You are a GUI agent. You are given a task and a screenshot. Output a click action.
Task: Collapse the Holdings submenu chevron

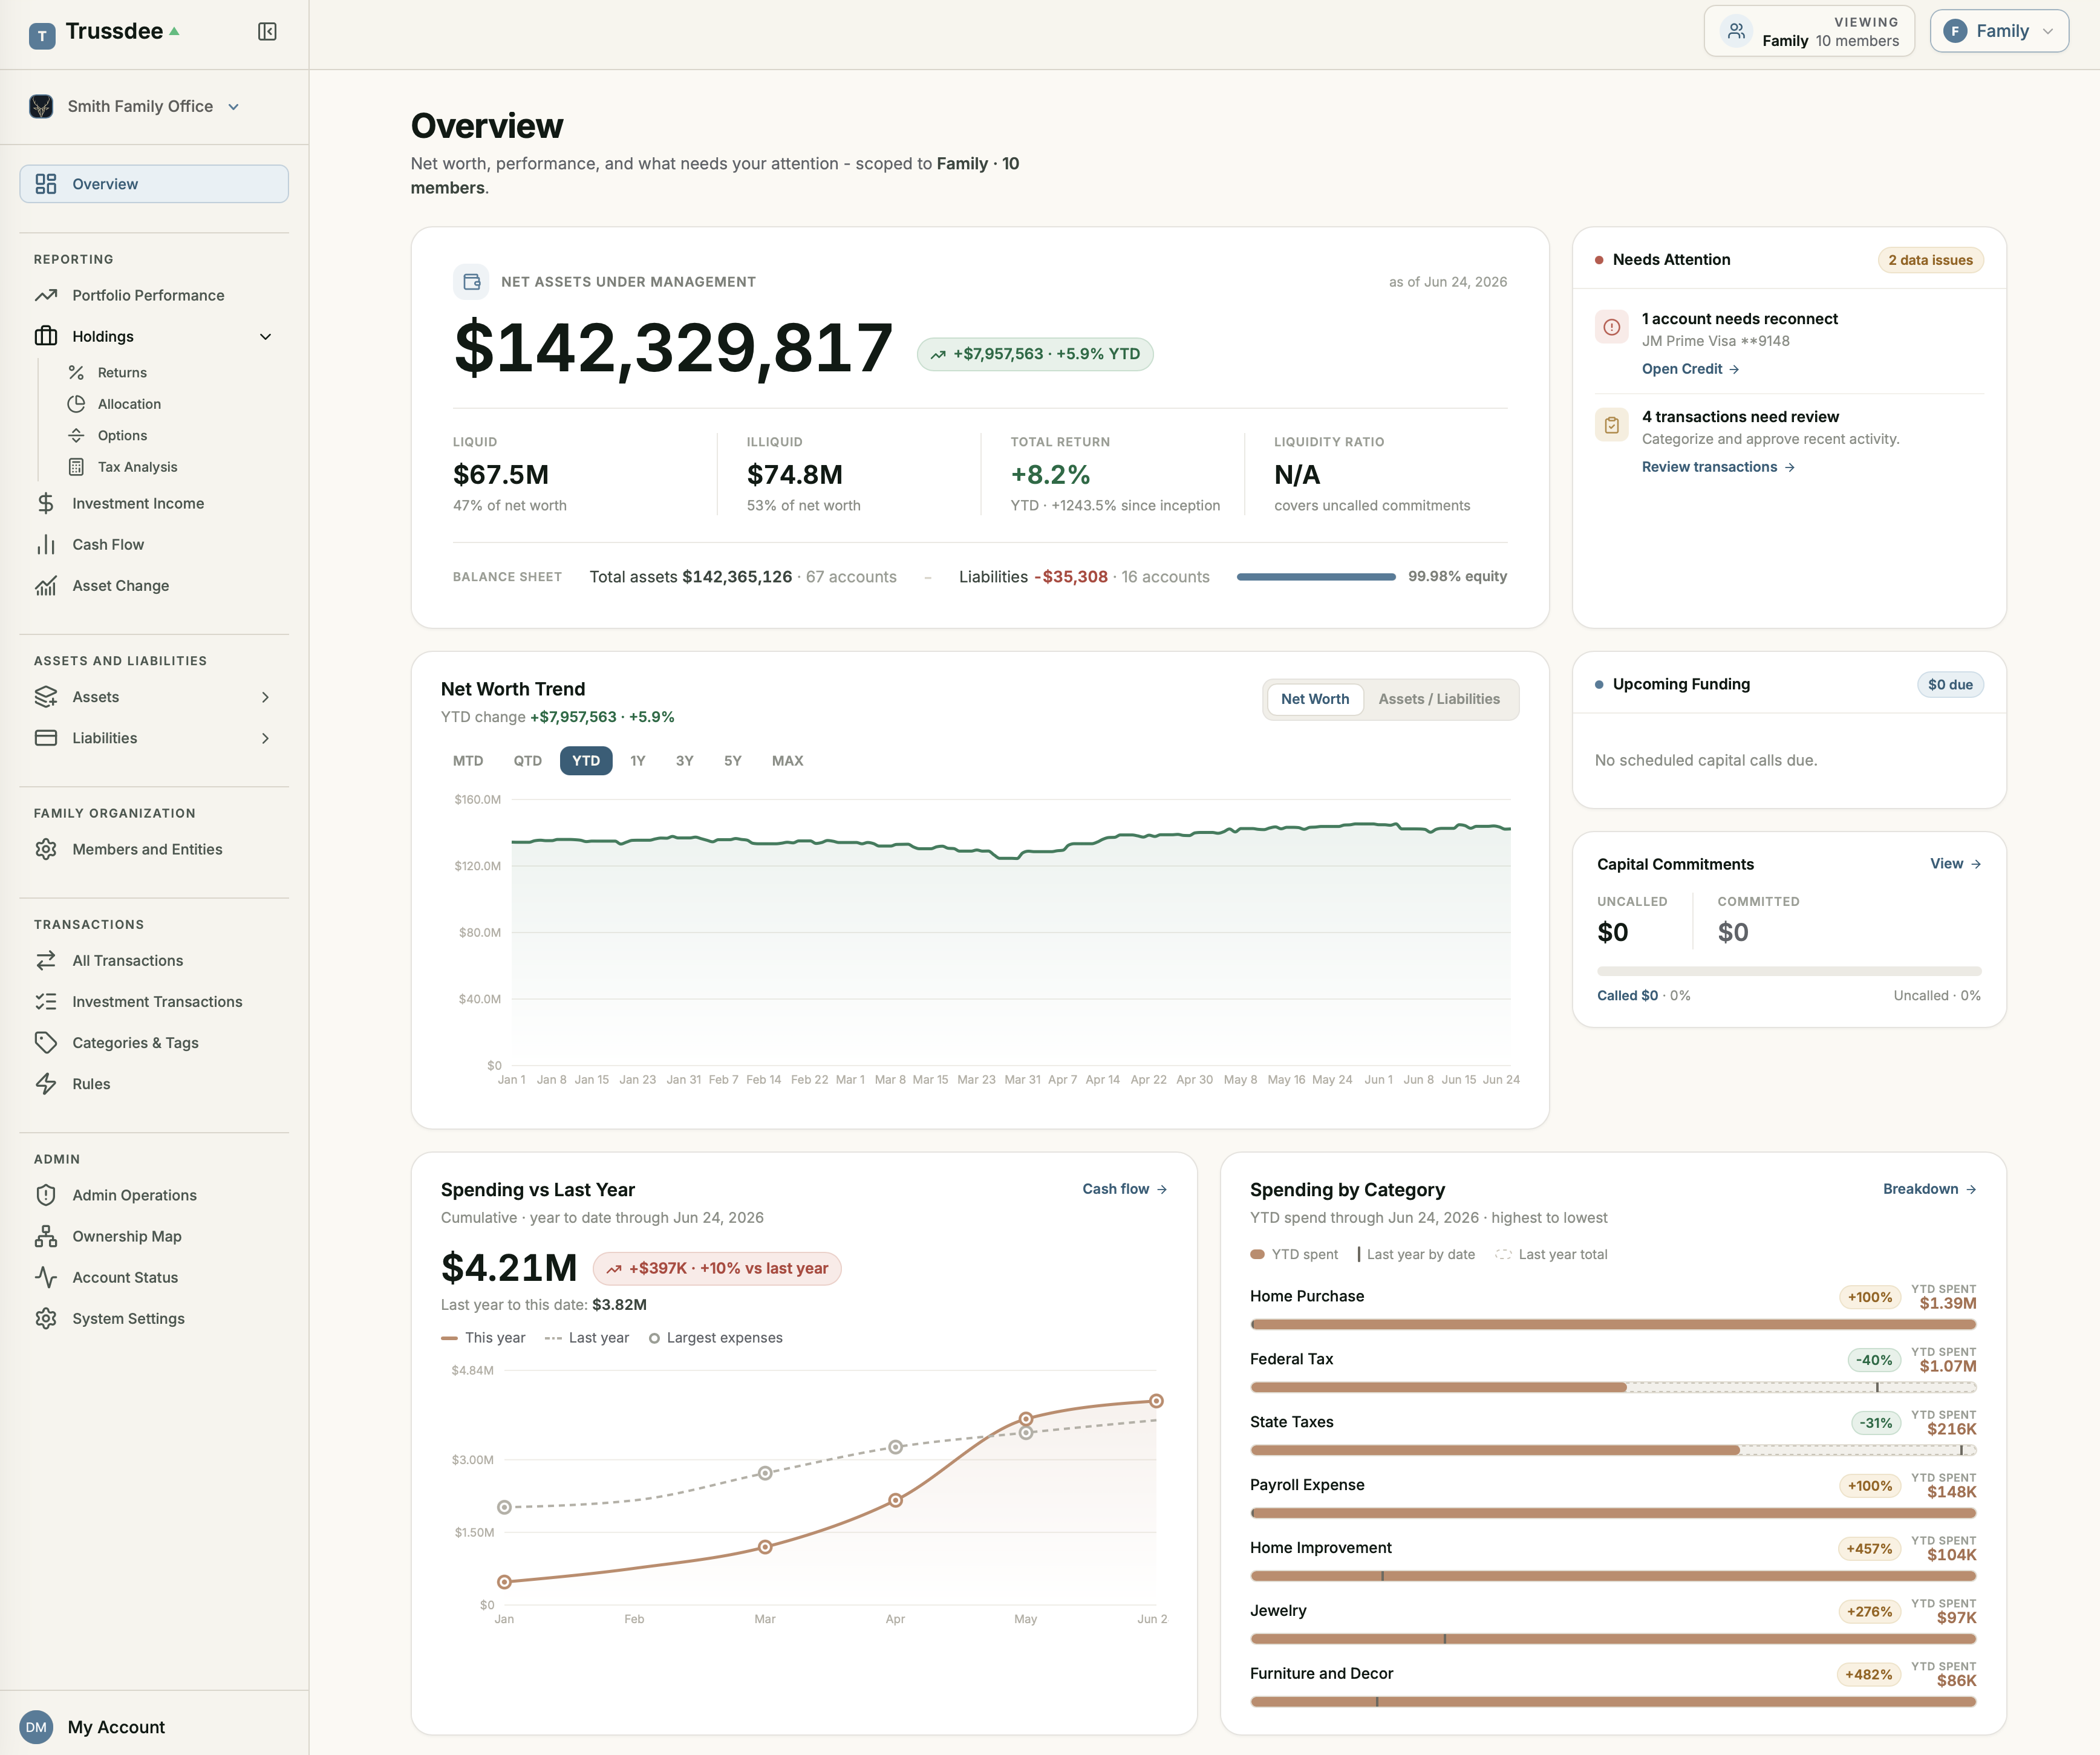click(x=265, y=336)
